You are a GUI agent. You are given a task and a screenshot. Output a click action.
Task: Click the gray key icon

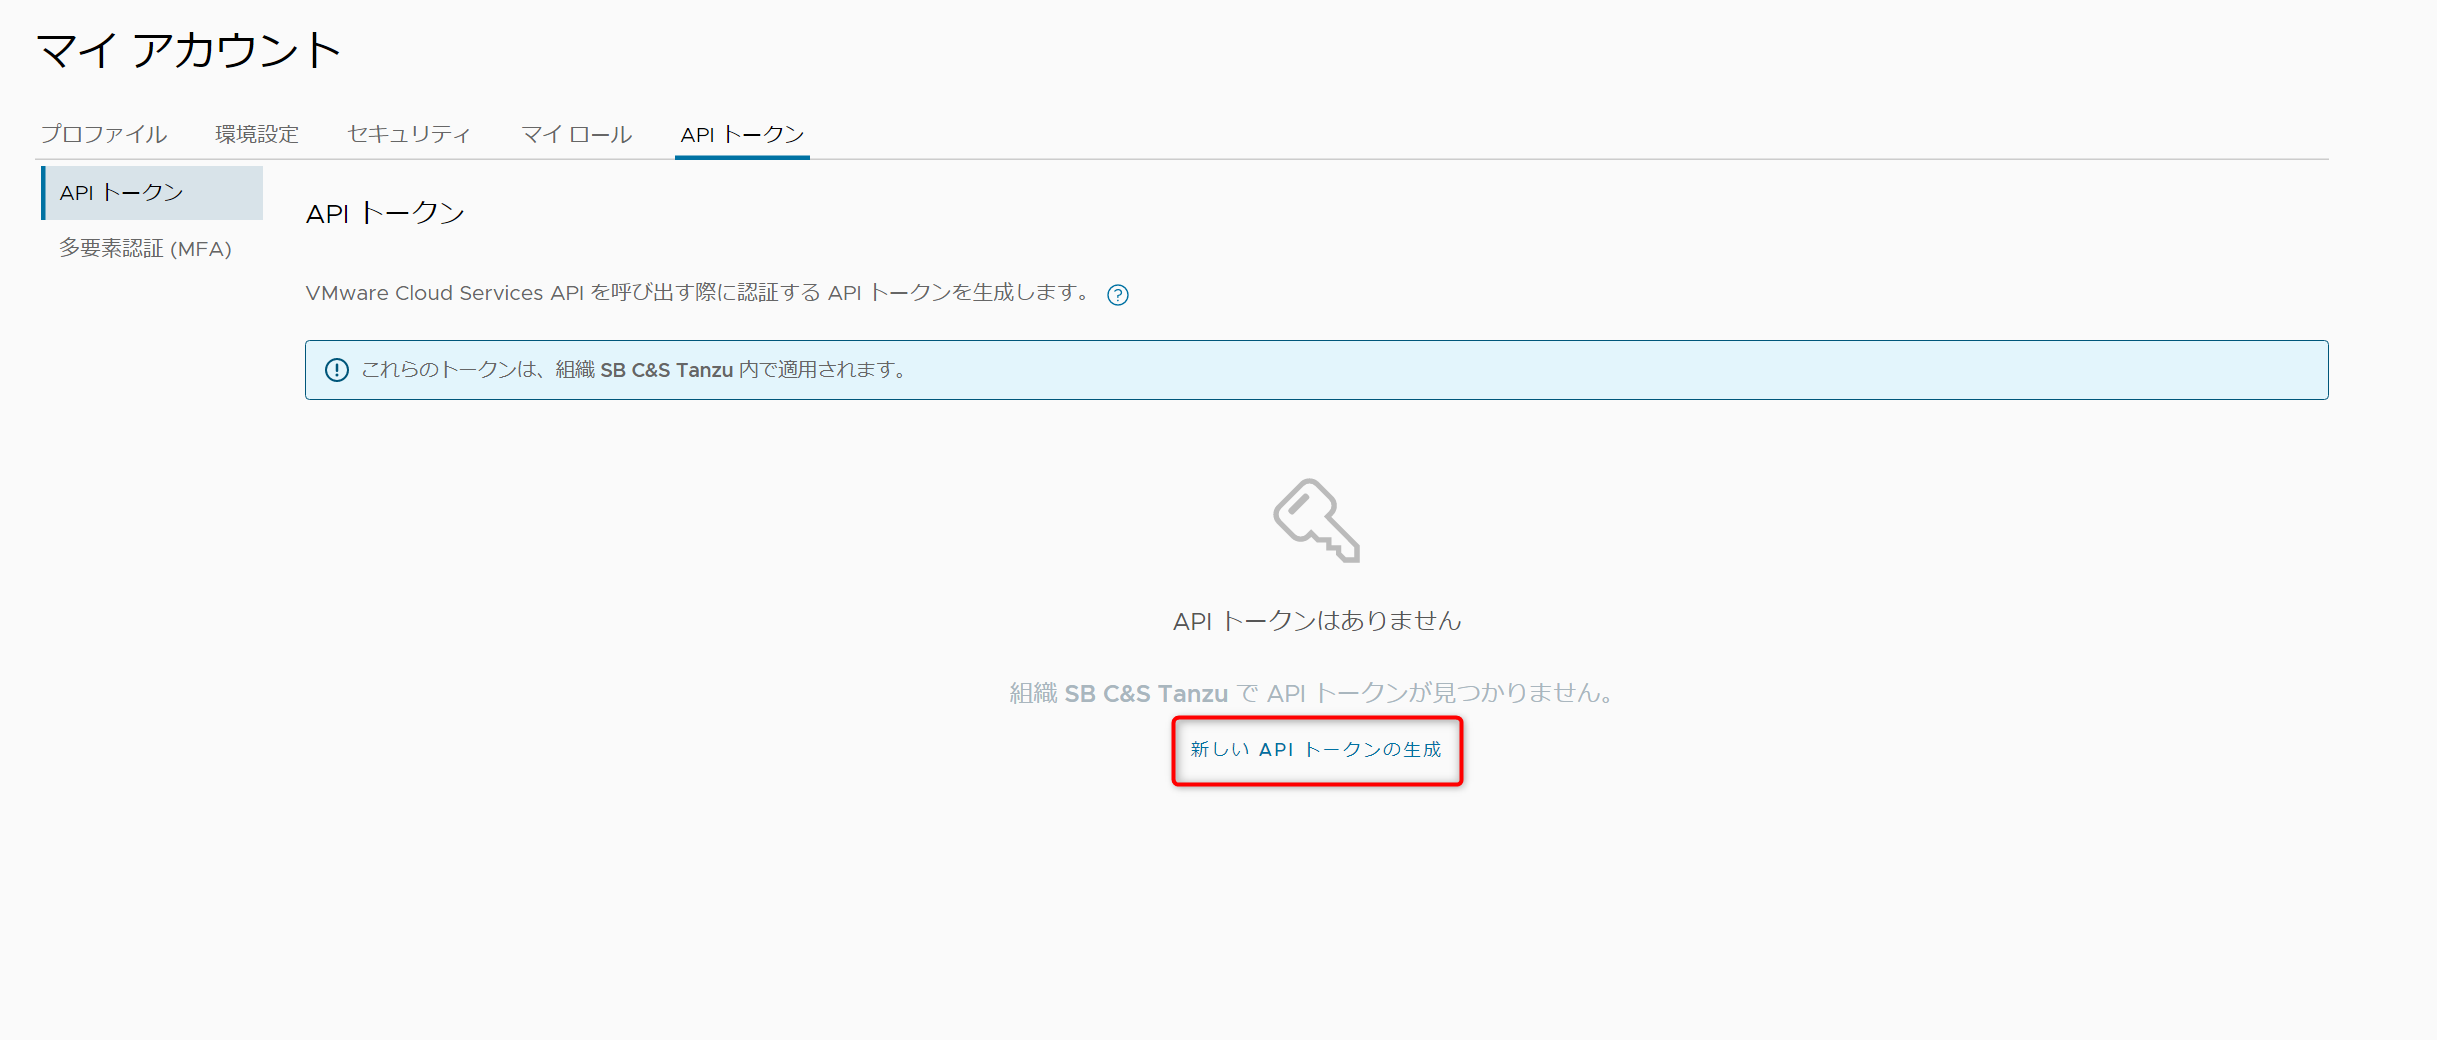pyautogui.click(x=1316, y=520)
